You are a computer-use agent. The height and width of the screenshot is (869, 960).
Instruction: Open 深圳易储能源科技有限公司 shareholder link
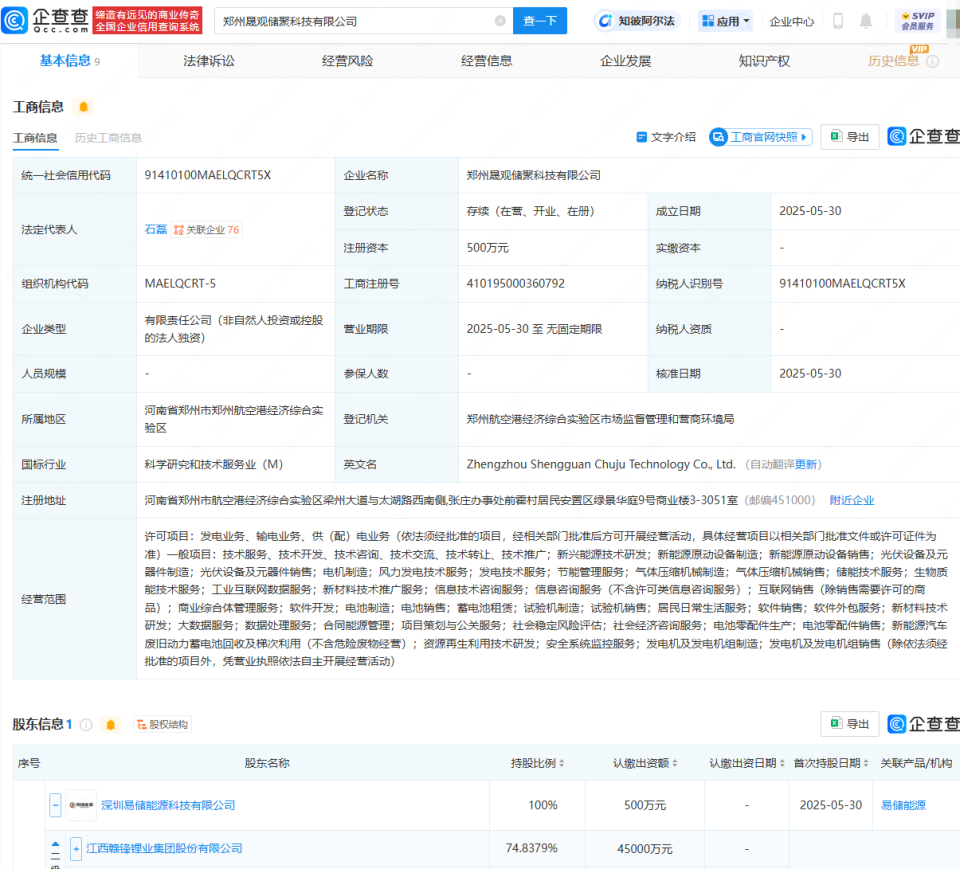(x=168, y=805)
